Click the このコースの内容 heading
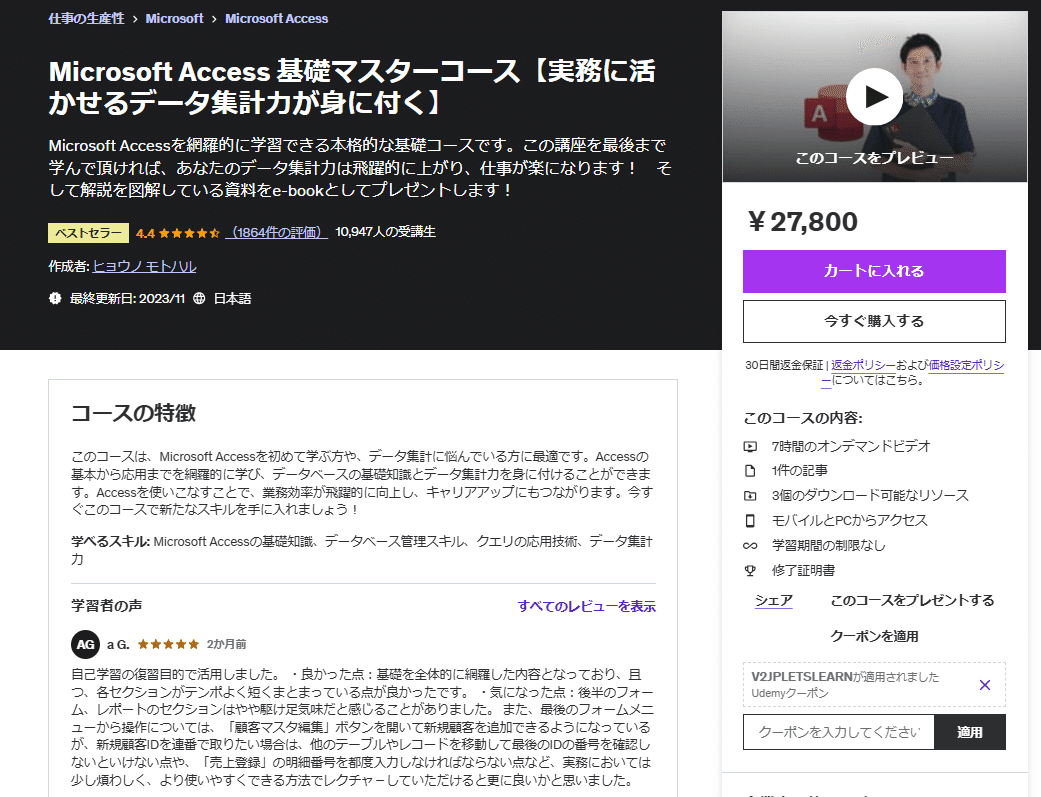Viewport: 1041px width, 797px height. (x=803, y=418)
